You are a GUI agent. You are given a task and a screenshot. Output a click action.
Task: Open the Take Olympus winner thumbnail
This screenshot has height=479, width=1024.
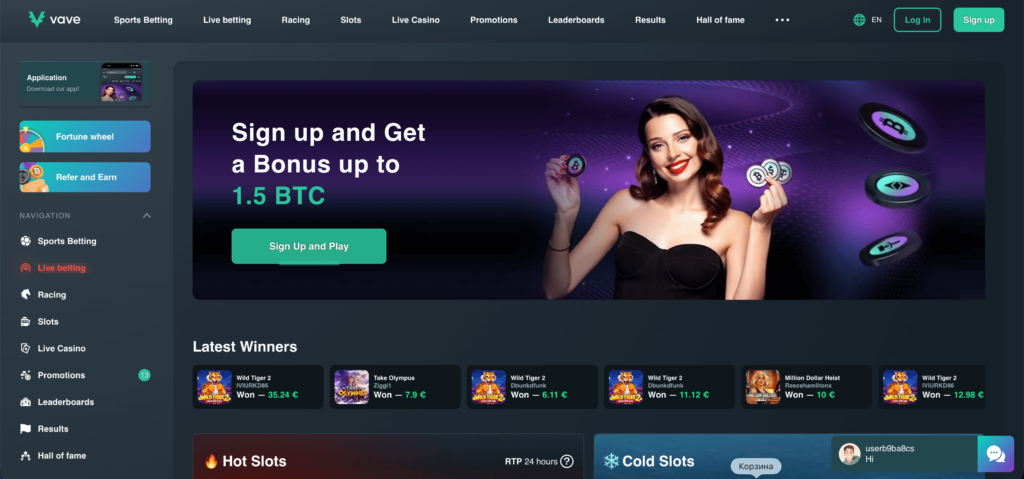pos(351,387)
